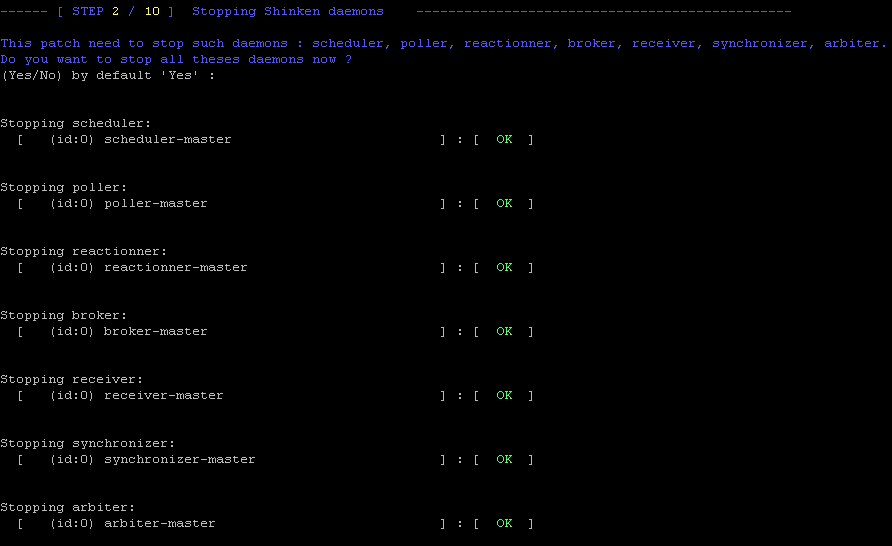Click the 'Stopping reactionner:' heading
This screenshot has width=892, height=546.
click(x=83, y=251)
